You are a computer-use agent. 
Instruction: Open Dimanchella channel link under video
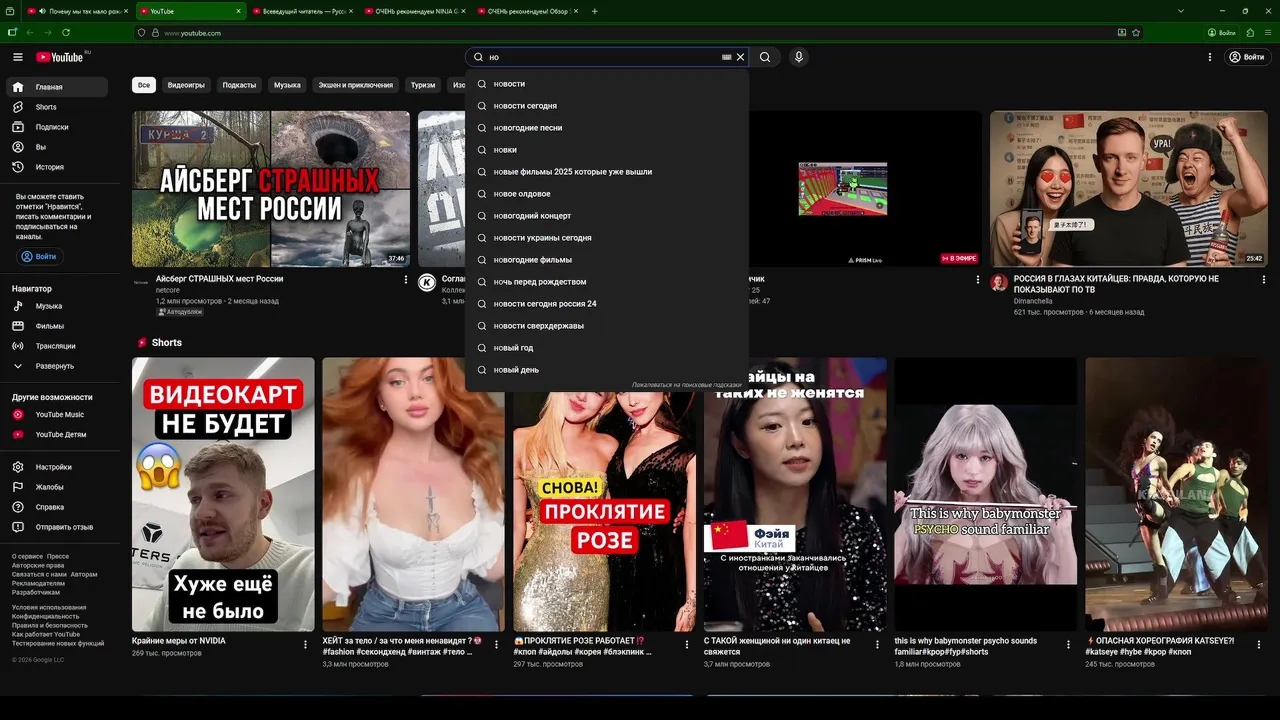point(1034,301)
